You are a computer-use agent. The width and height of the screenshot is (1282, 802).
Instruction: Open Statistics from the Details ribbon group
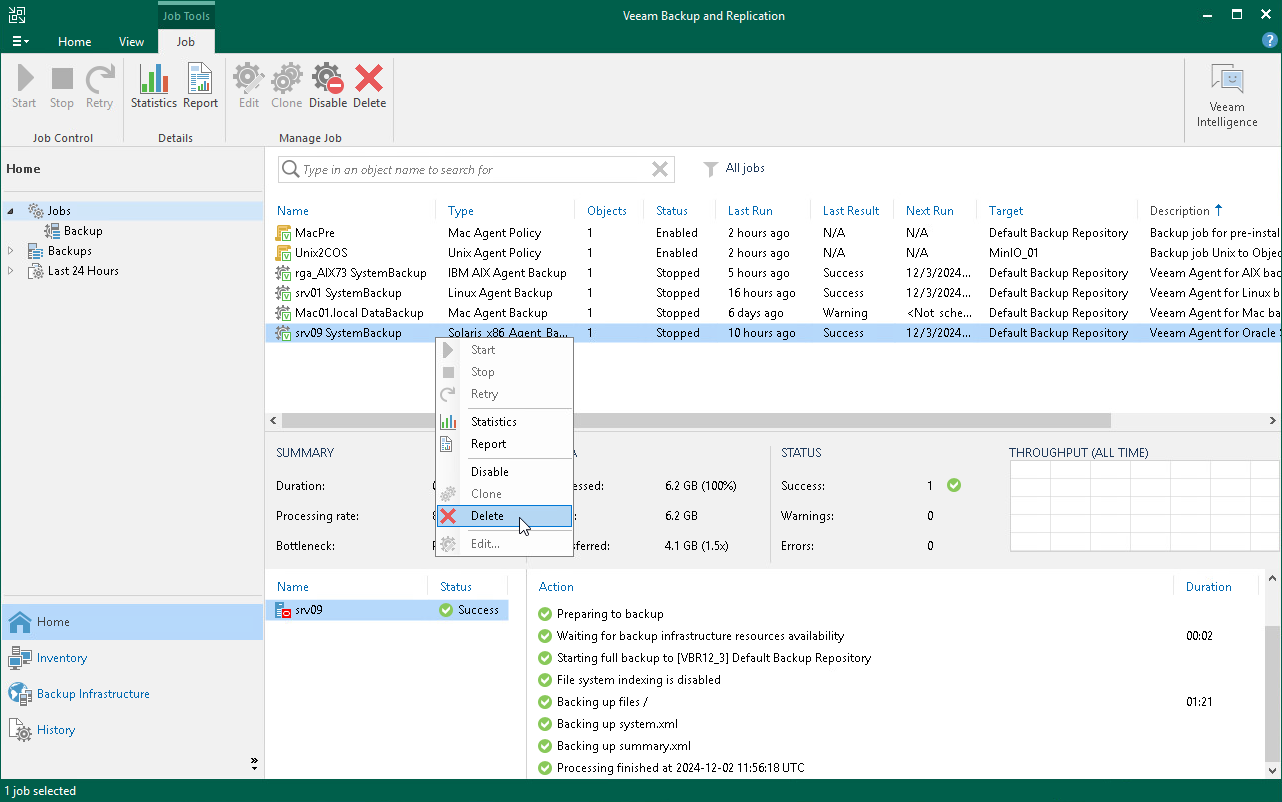153,86
